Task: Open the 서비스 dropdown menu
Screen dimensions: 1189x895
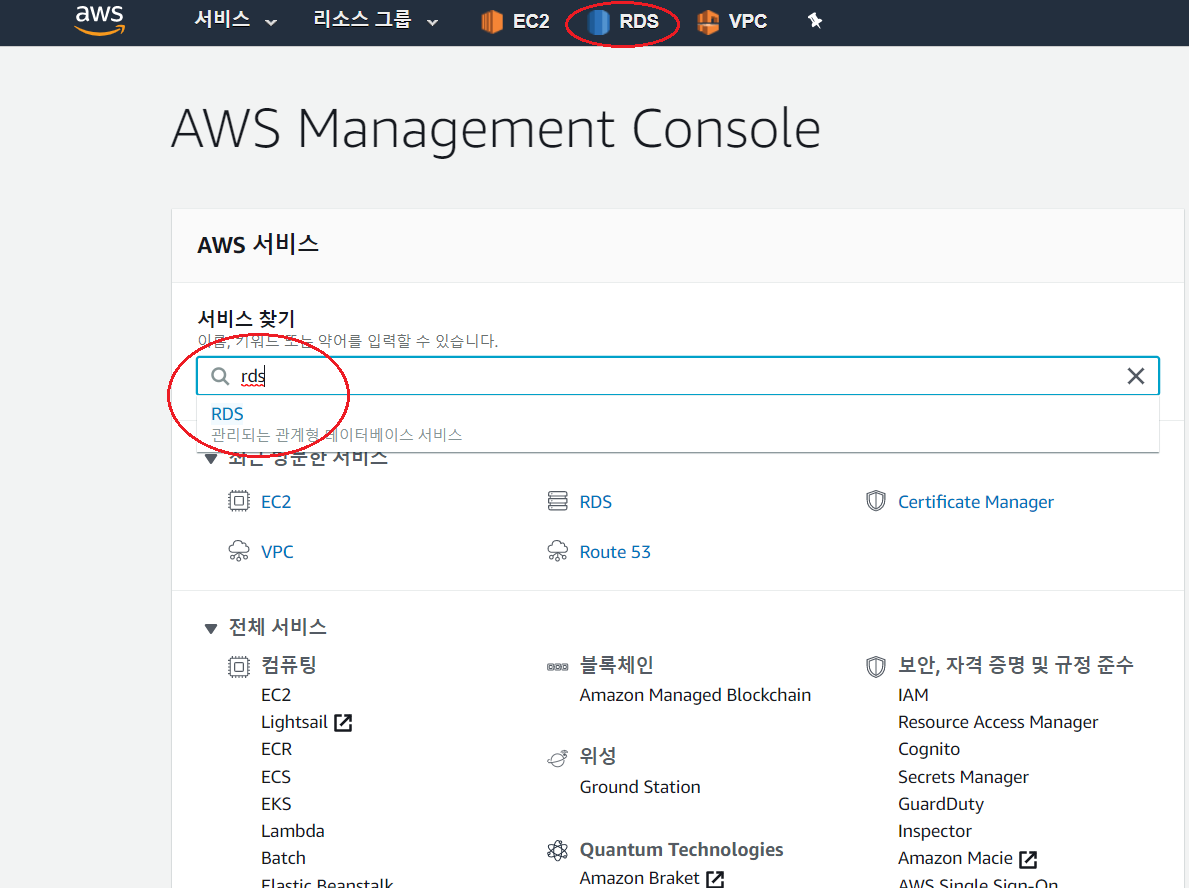Action: [235, 20]
